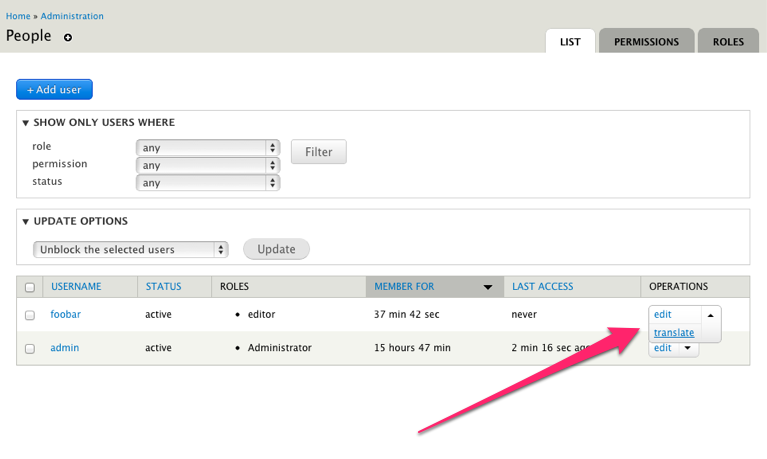Click '37 min 42 sec' cell

pos(406,315)
